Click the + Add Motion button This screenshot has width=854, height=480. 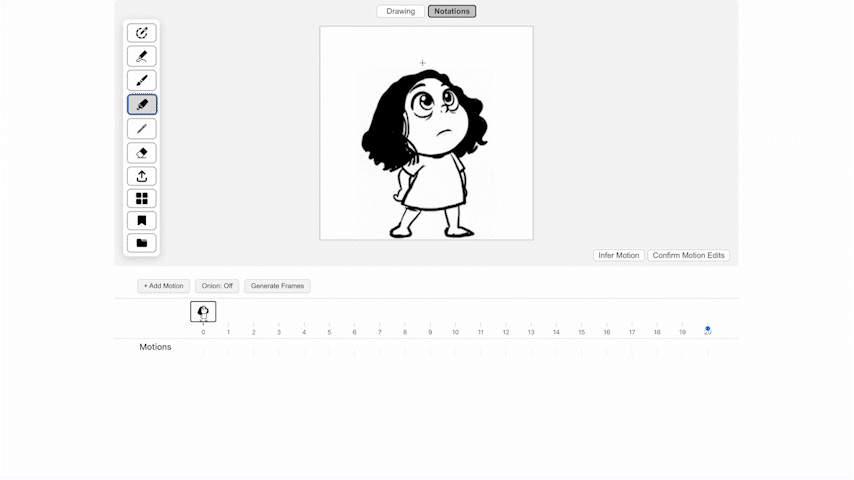point(163,286)
